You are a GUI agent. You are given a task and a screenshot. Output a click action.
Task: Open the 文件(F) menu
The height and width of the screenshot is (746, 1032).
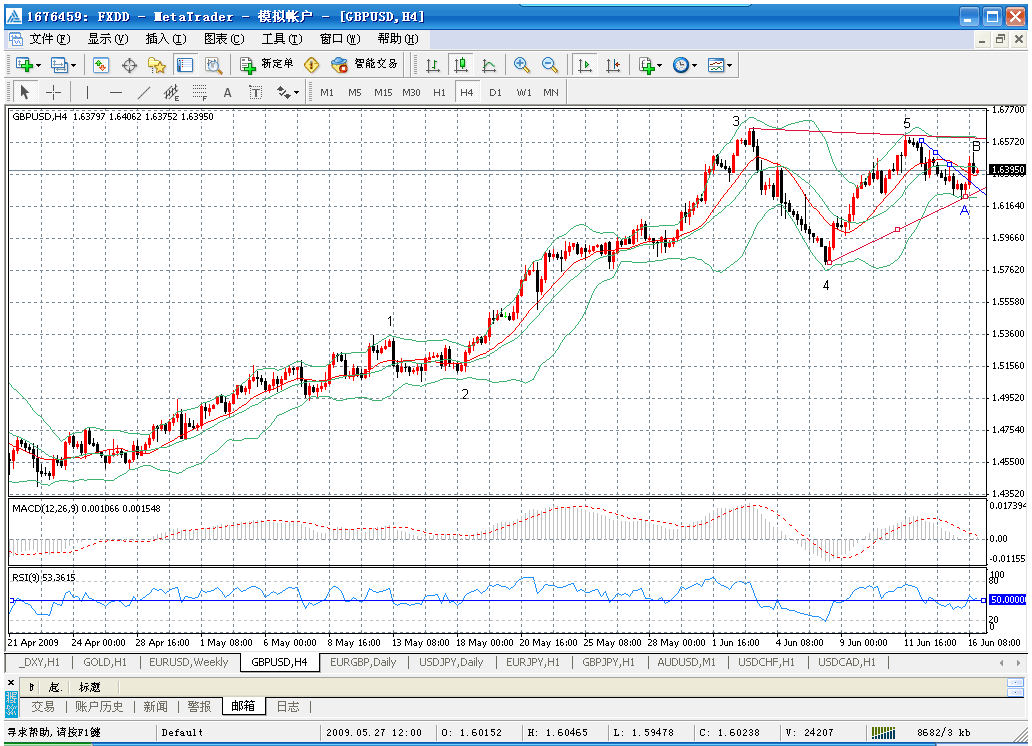tap(49, 39)
